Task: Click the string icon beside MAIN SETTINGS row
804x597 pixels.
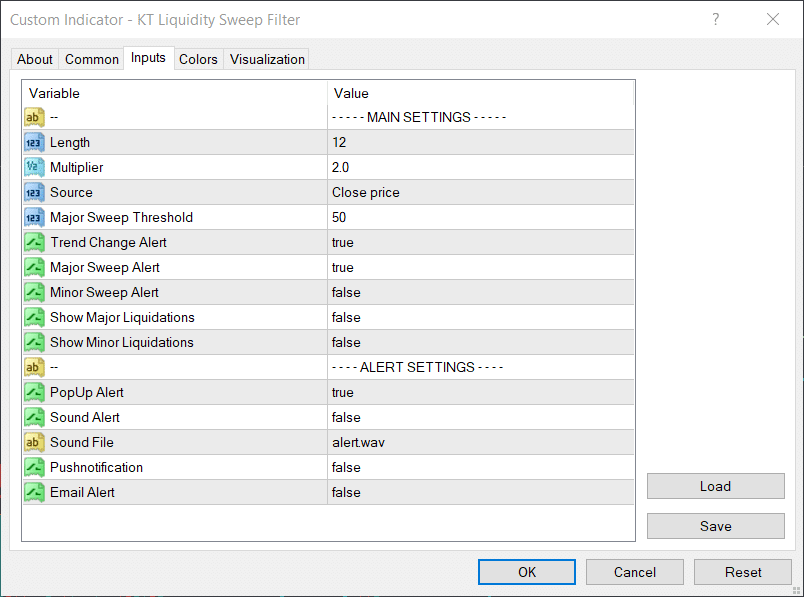Action: [34, 117]
